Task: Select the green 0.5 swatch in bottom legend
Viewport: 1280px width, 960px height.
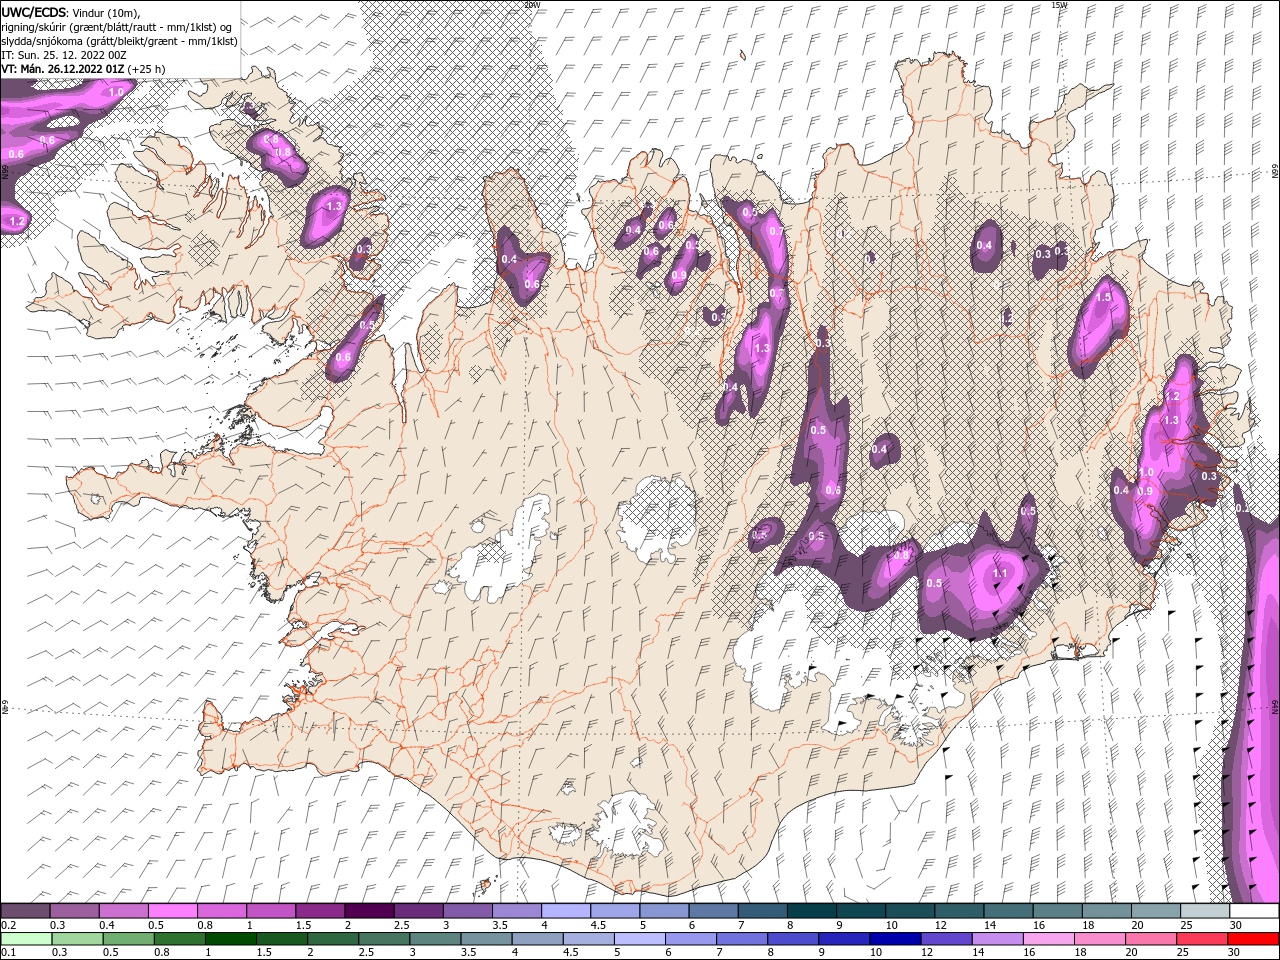Action: [128, 939]
